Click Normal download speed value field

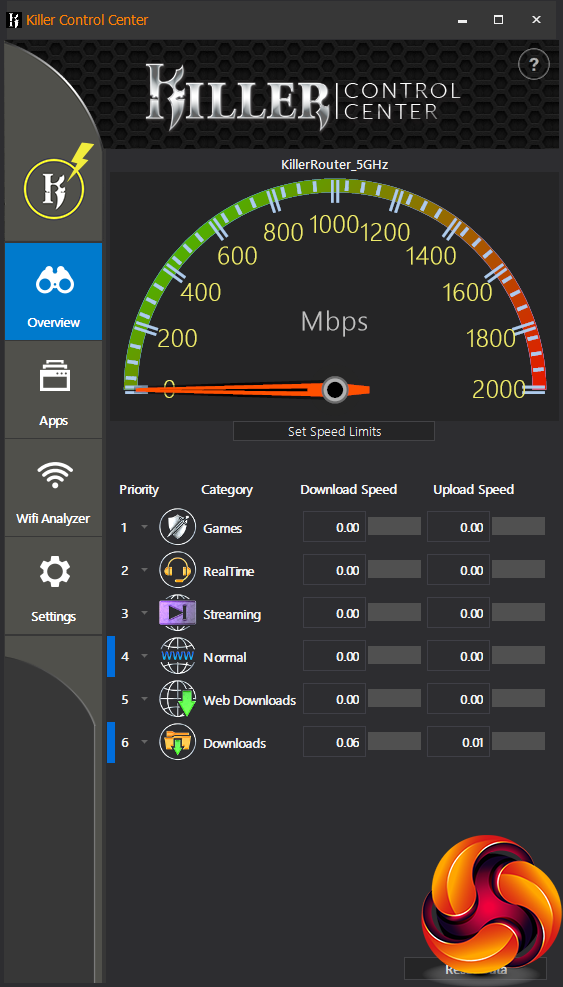tap(334, 656)
